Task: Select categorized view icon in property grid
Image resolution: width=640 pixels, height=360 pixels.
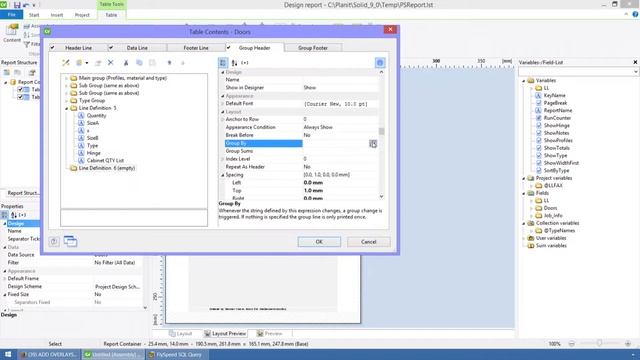Action: point(223,63)
